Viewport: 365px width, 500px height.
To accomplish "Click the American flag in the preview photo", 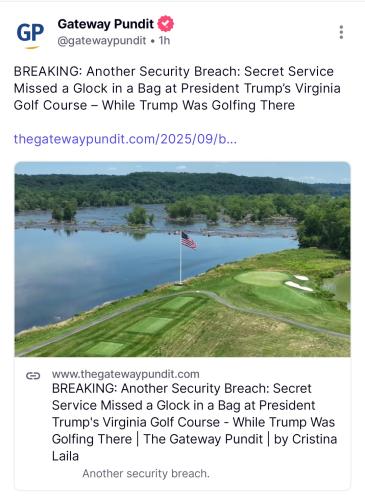I will click(188, 240).
